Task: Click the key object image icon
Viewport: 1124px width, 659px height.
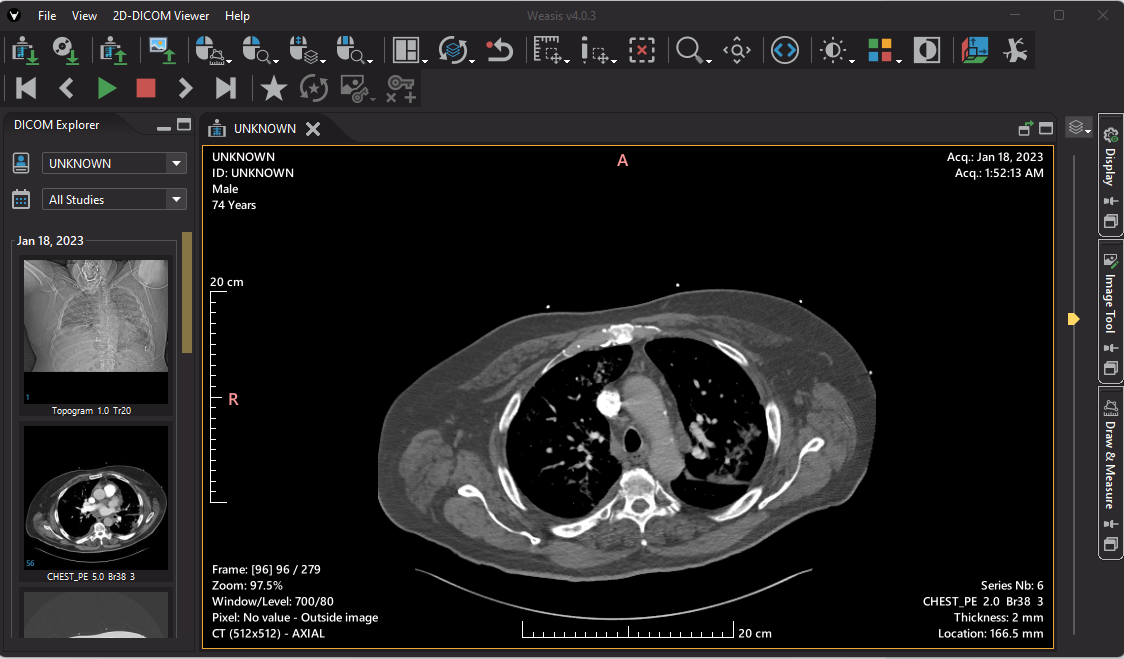Action: [x=354, y=89]
